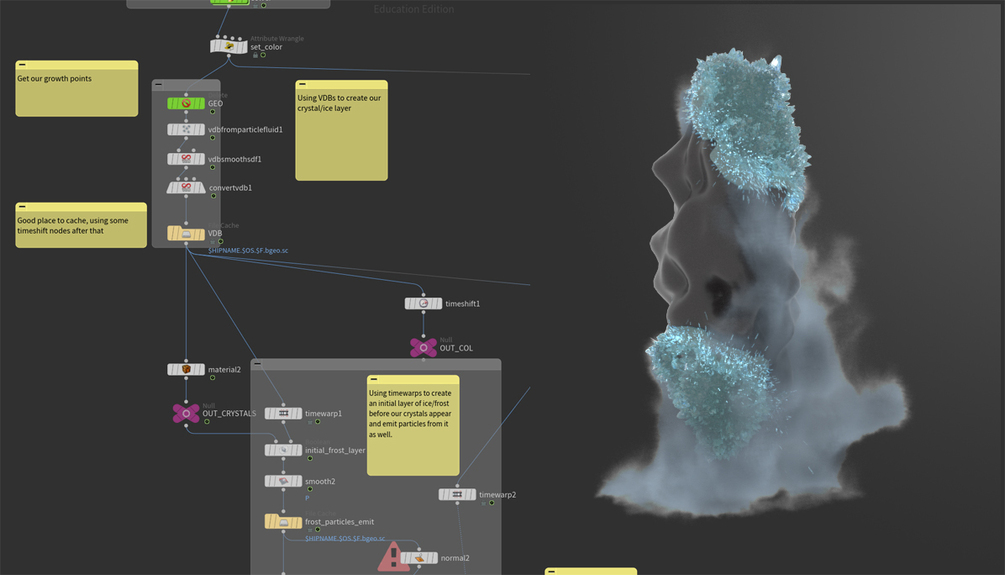Click the OUT_CRYSTALS null node

[x=186, y=413]
